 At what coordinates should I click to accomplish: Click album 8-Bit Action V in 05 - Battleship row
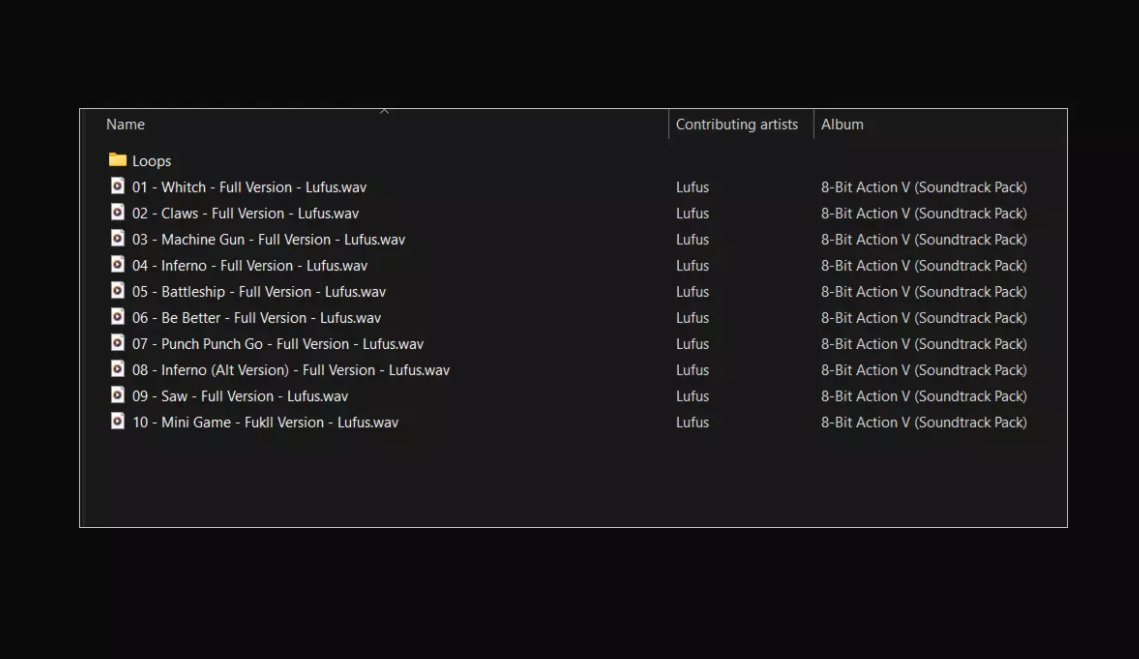(924, 291)
